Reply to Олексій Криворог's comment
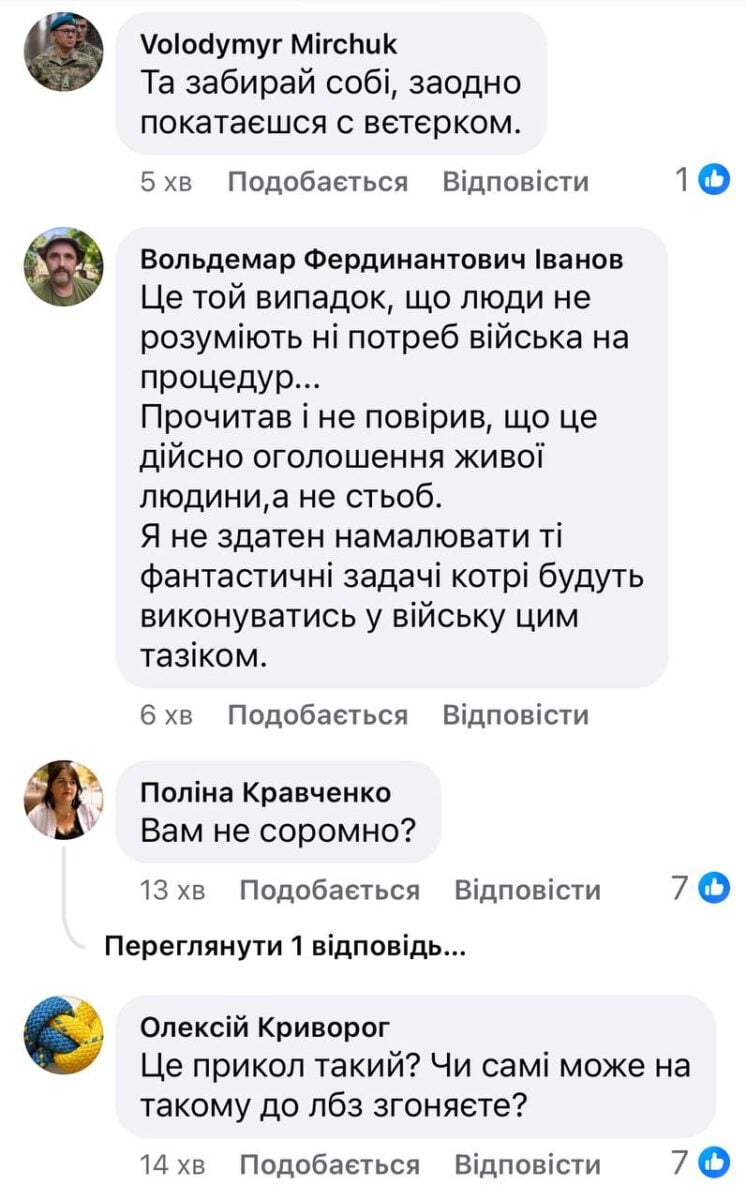 pyautogui.click(x=528, y=1165)
